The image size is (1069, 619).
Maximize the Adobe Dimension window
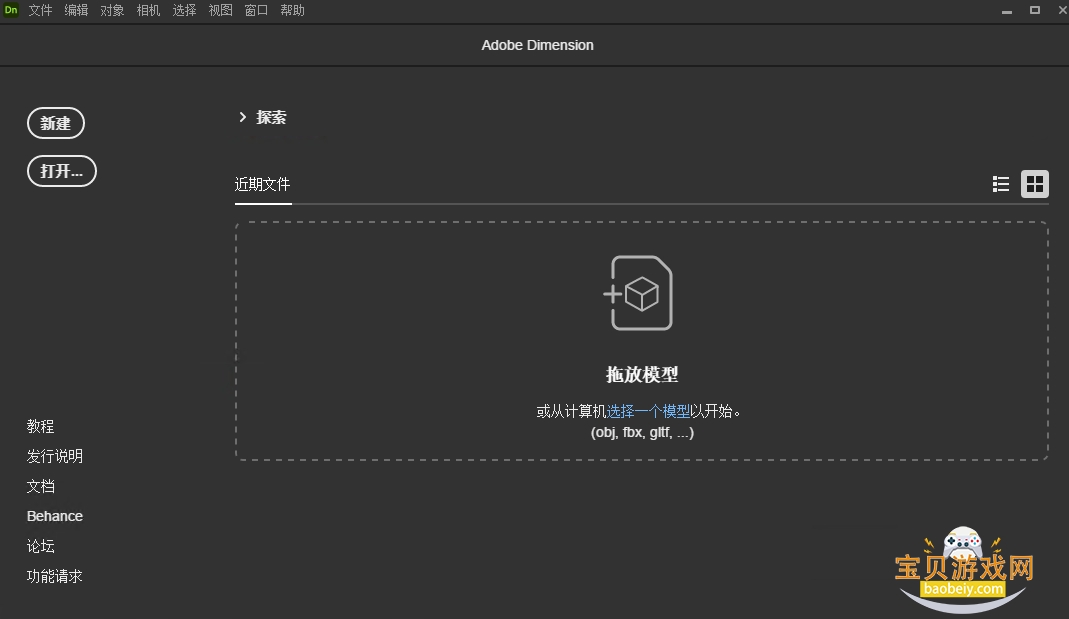coord(1034,10)
